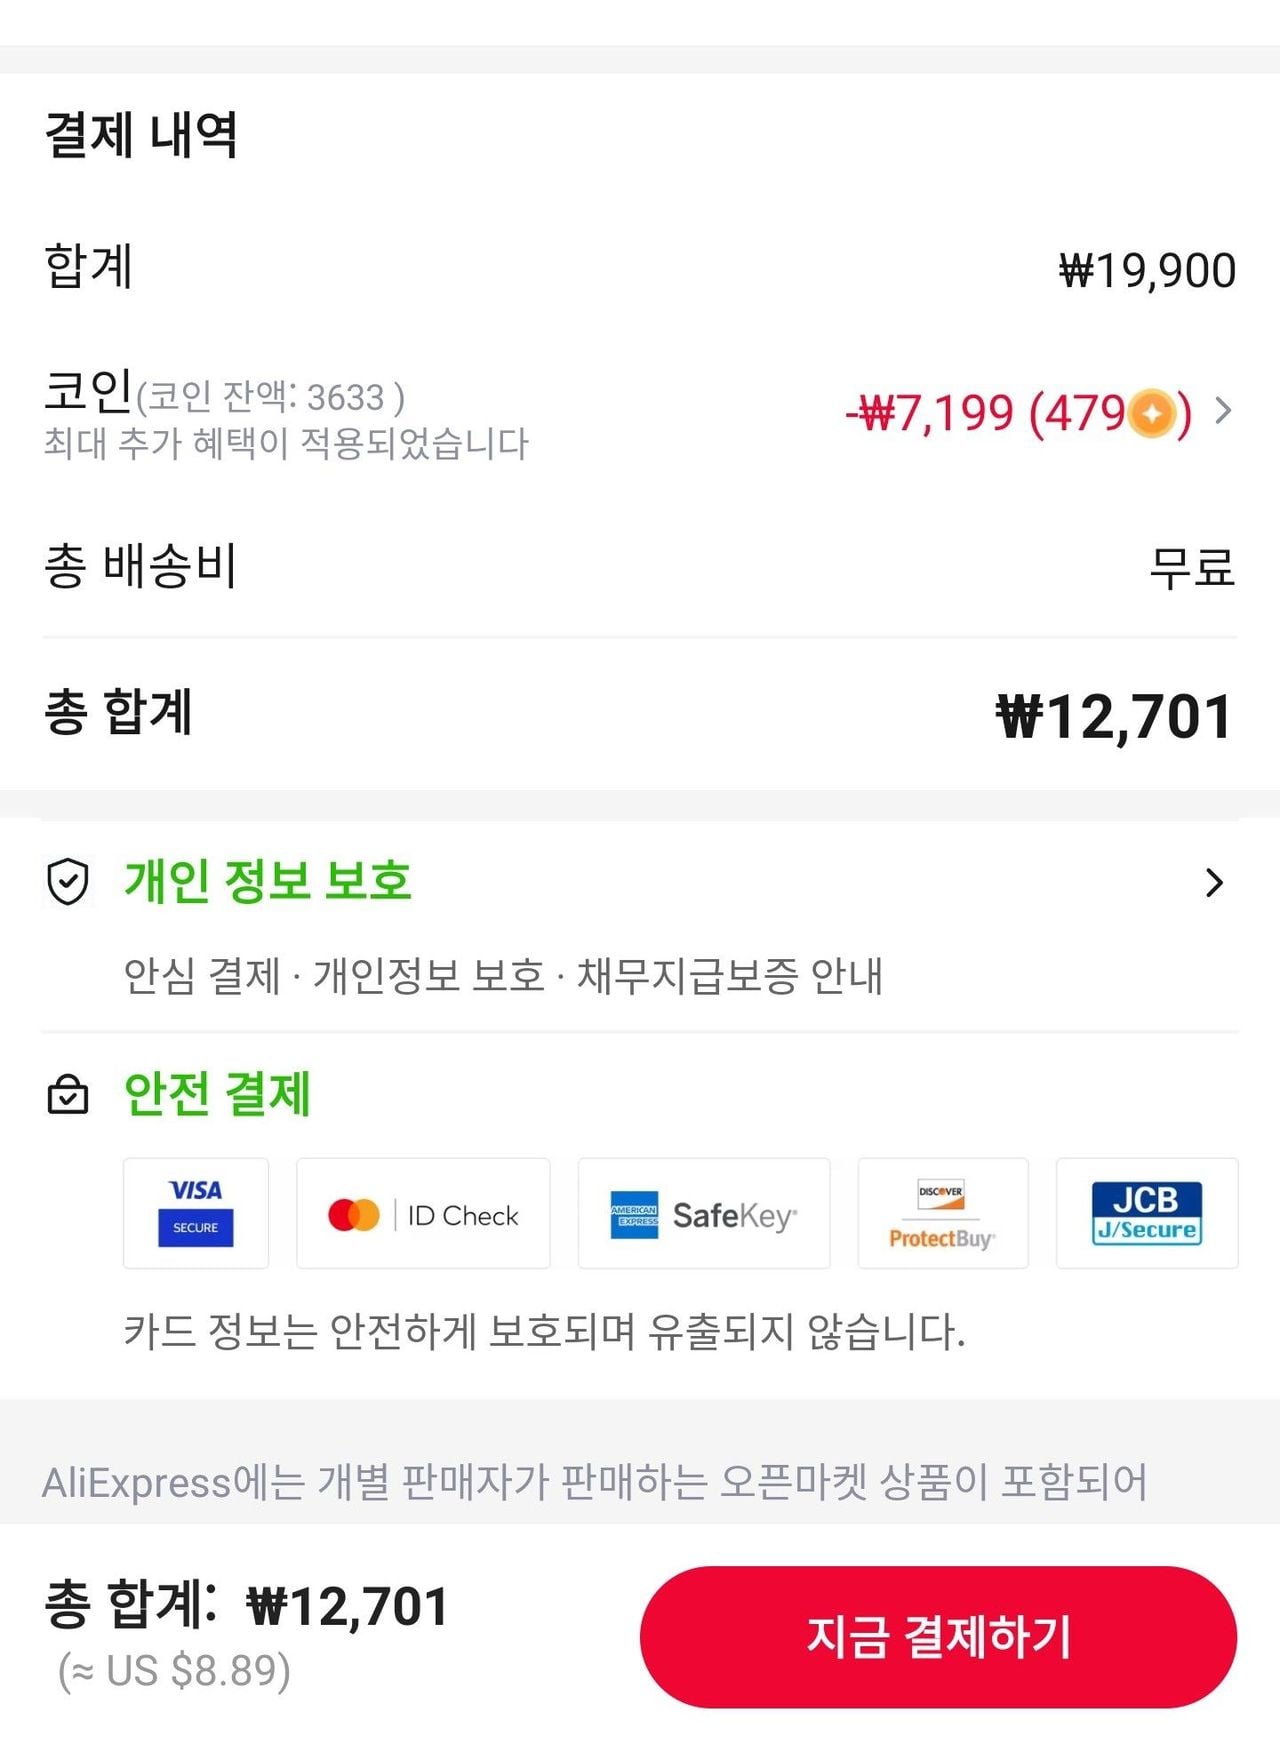
Task: Tap the 총 배송비 무료 shipping value
Action: [x=1192, y=567]
